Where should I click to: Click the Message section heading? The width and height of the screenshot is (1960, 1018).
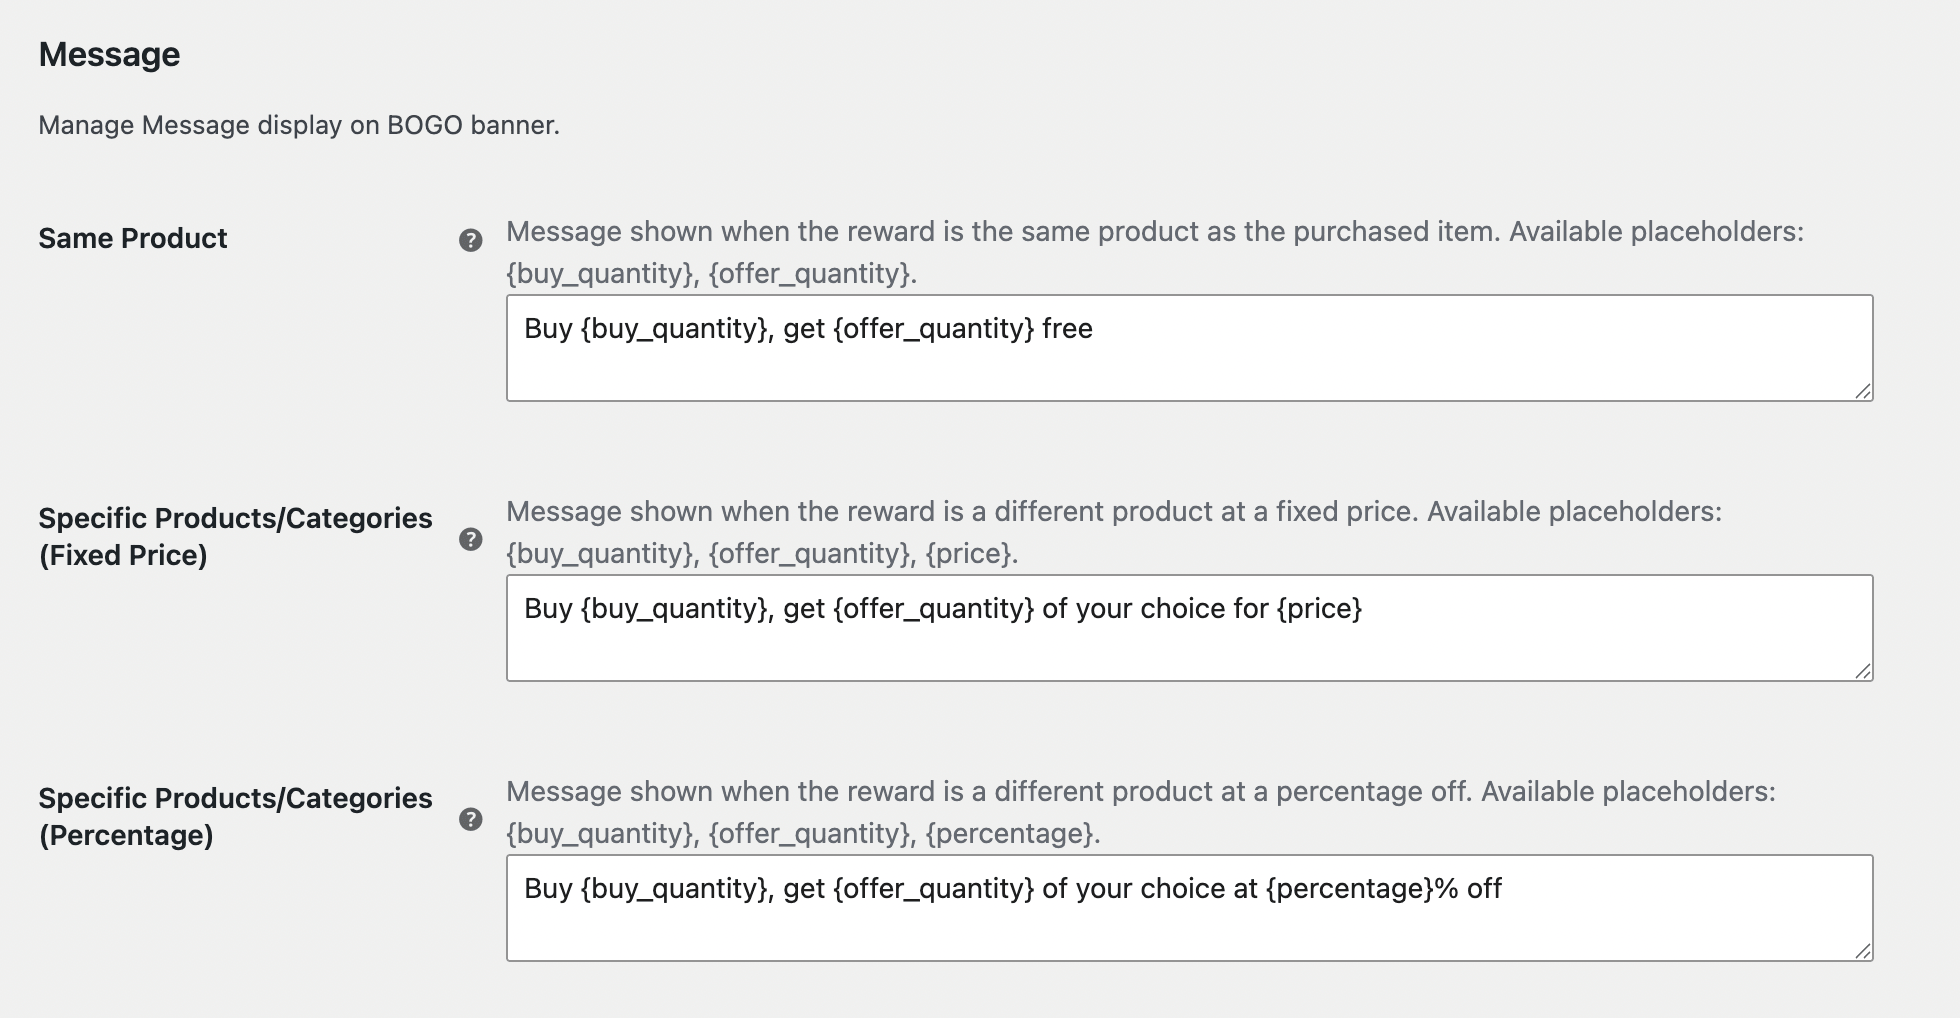pyautogui.click(x=109, y=54)
